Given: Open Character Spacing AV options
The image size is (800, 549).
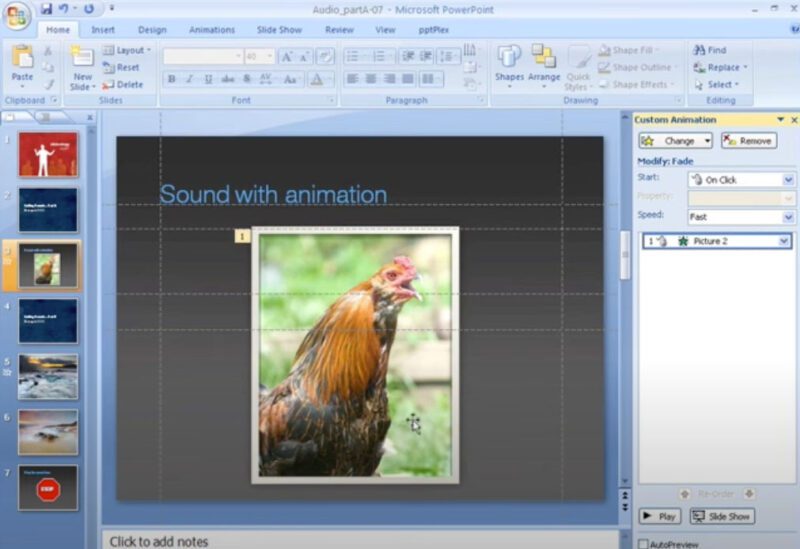Looking at the screenshot, I should [x=266, y=79].
